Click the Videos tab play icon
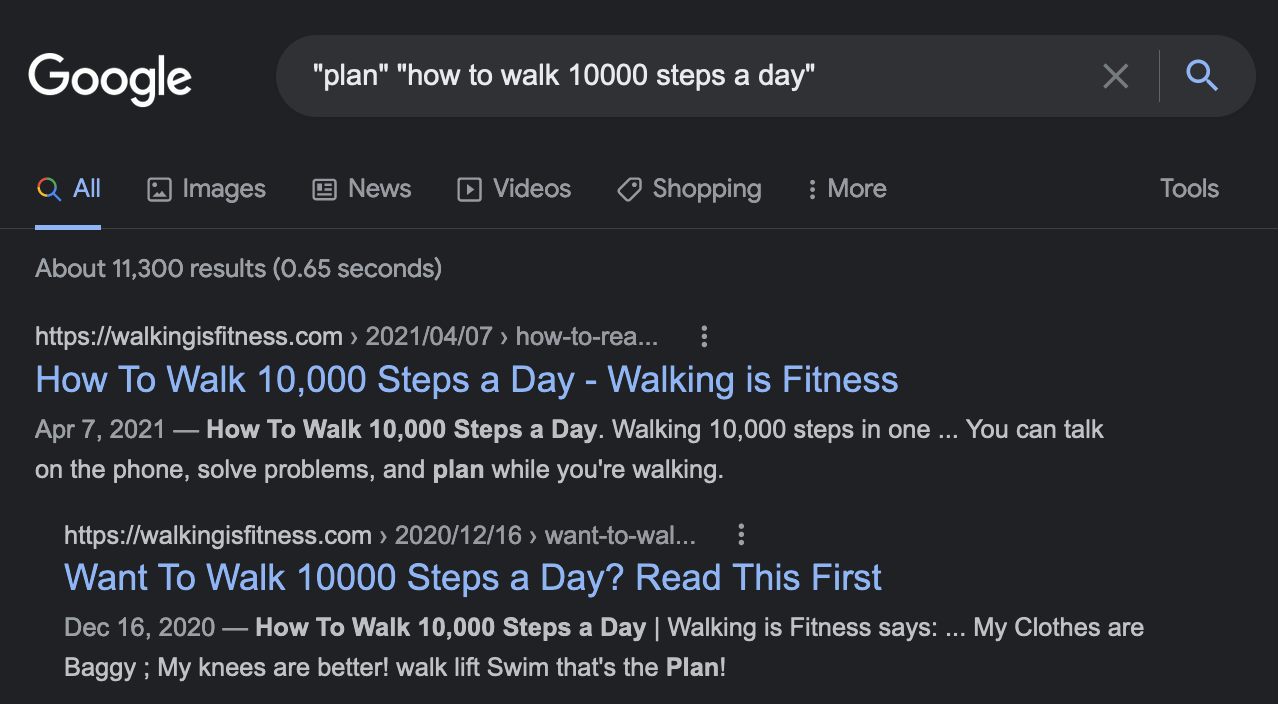 pyautogui.click(x=469, y=189)
